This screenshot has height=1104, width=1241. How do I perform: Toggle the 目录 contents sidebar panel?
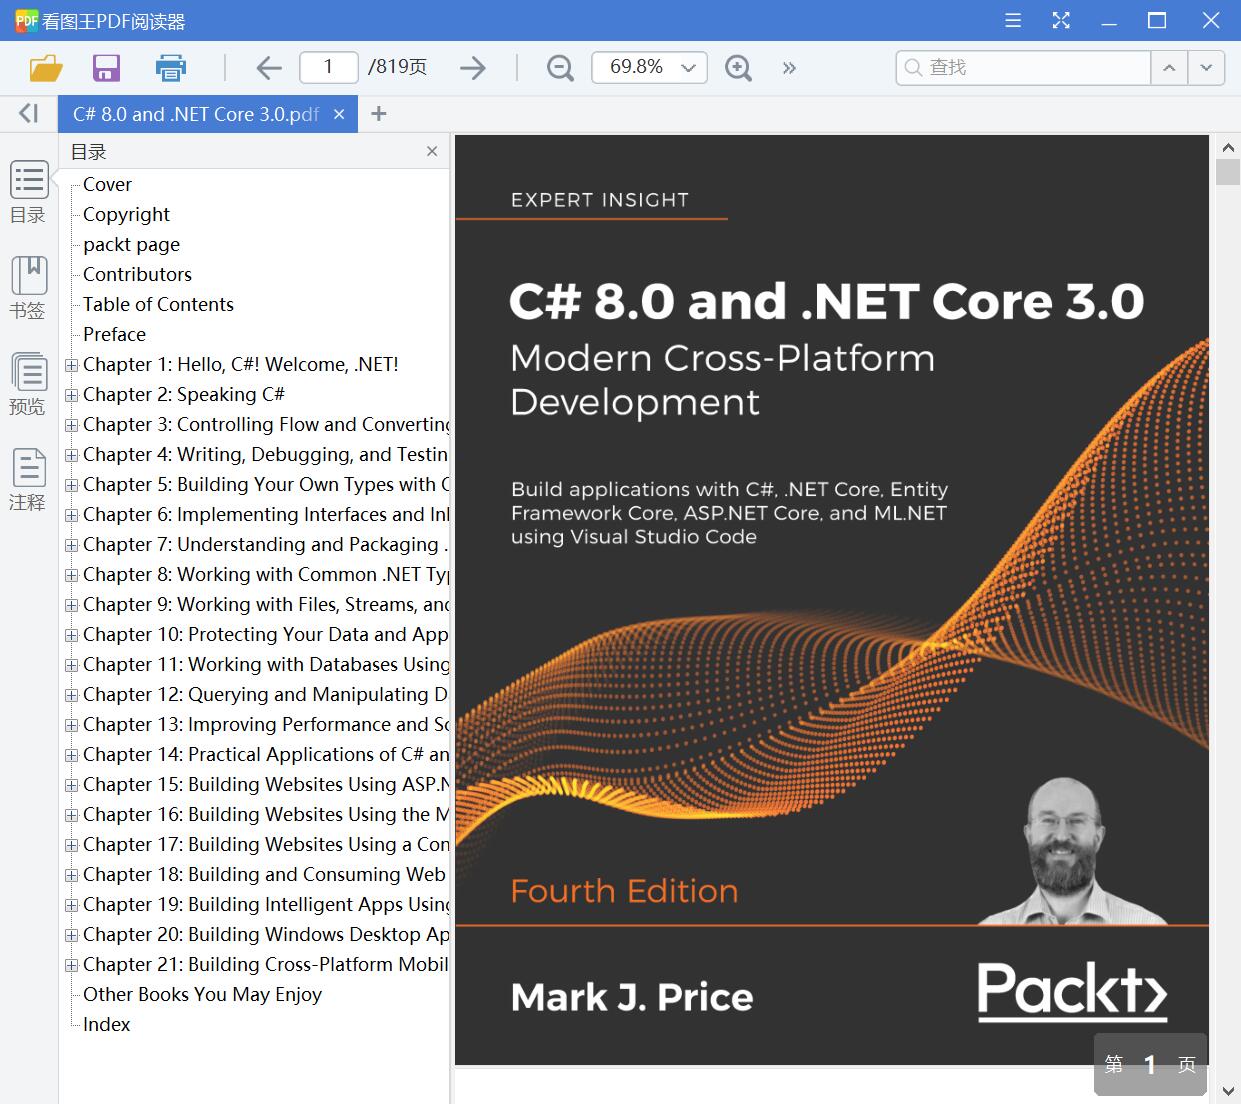tap(28, 193)
